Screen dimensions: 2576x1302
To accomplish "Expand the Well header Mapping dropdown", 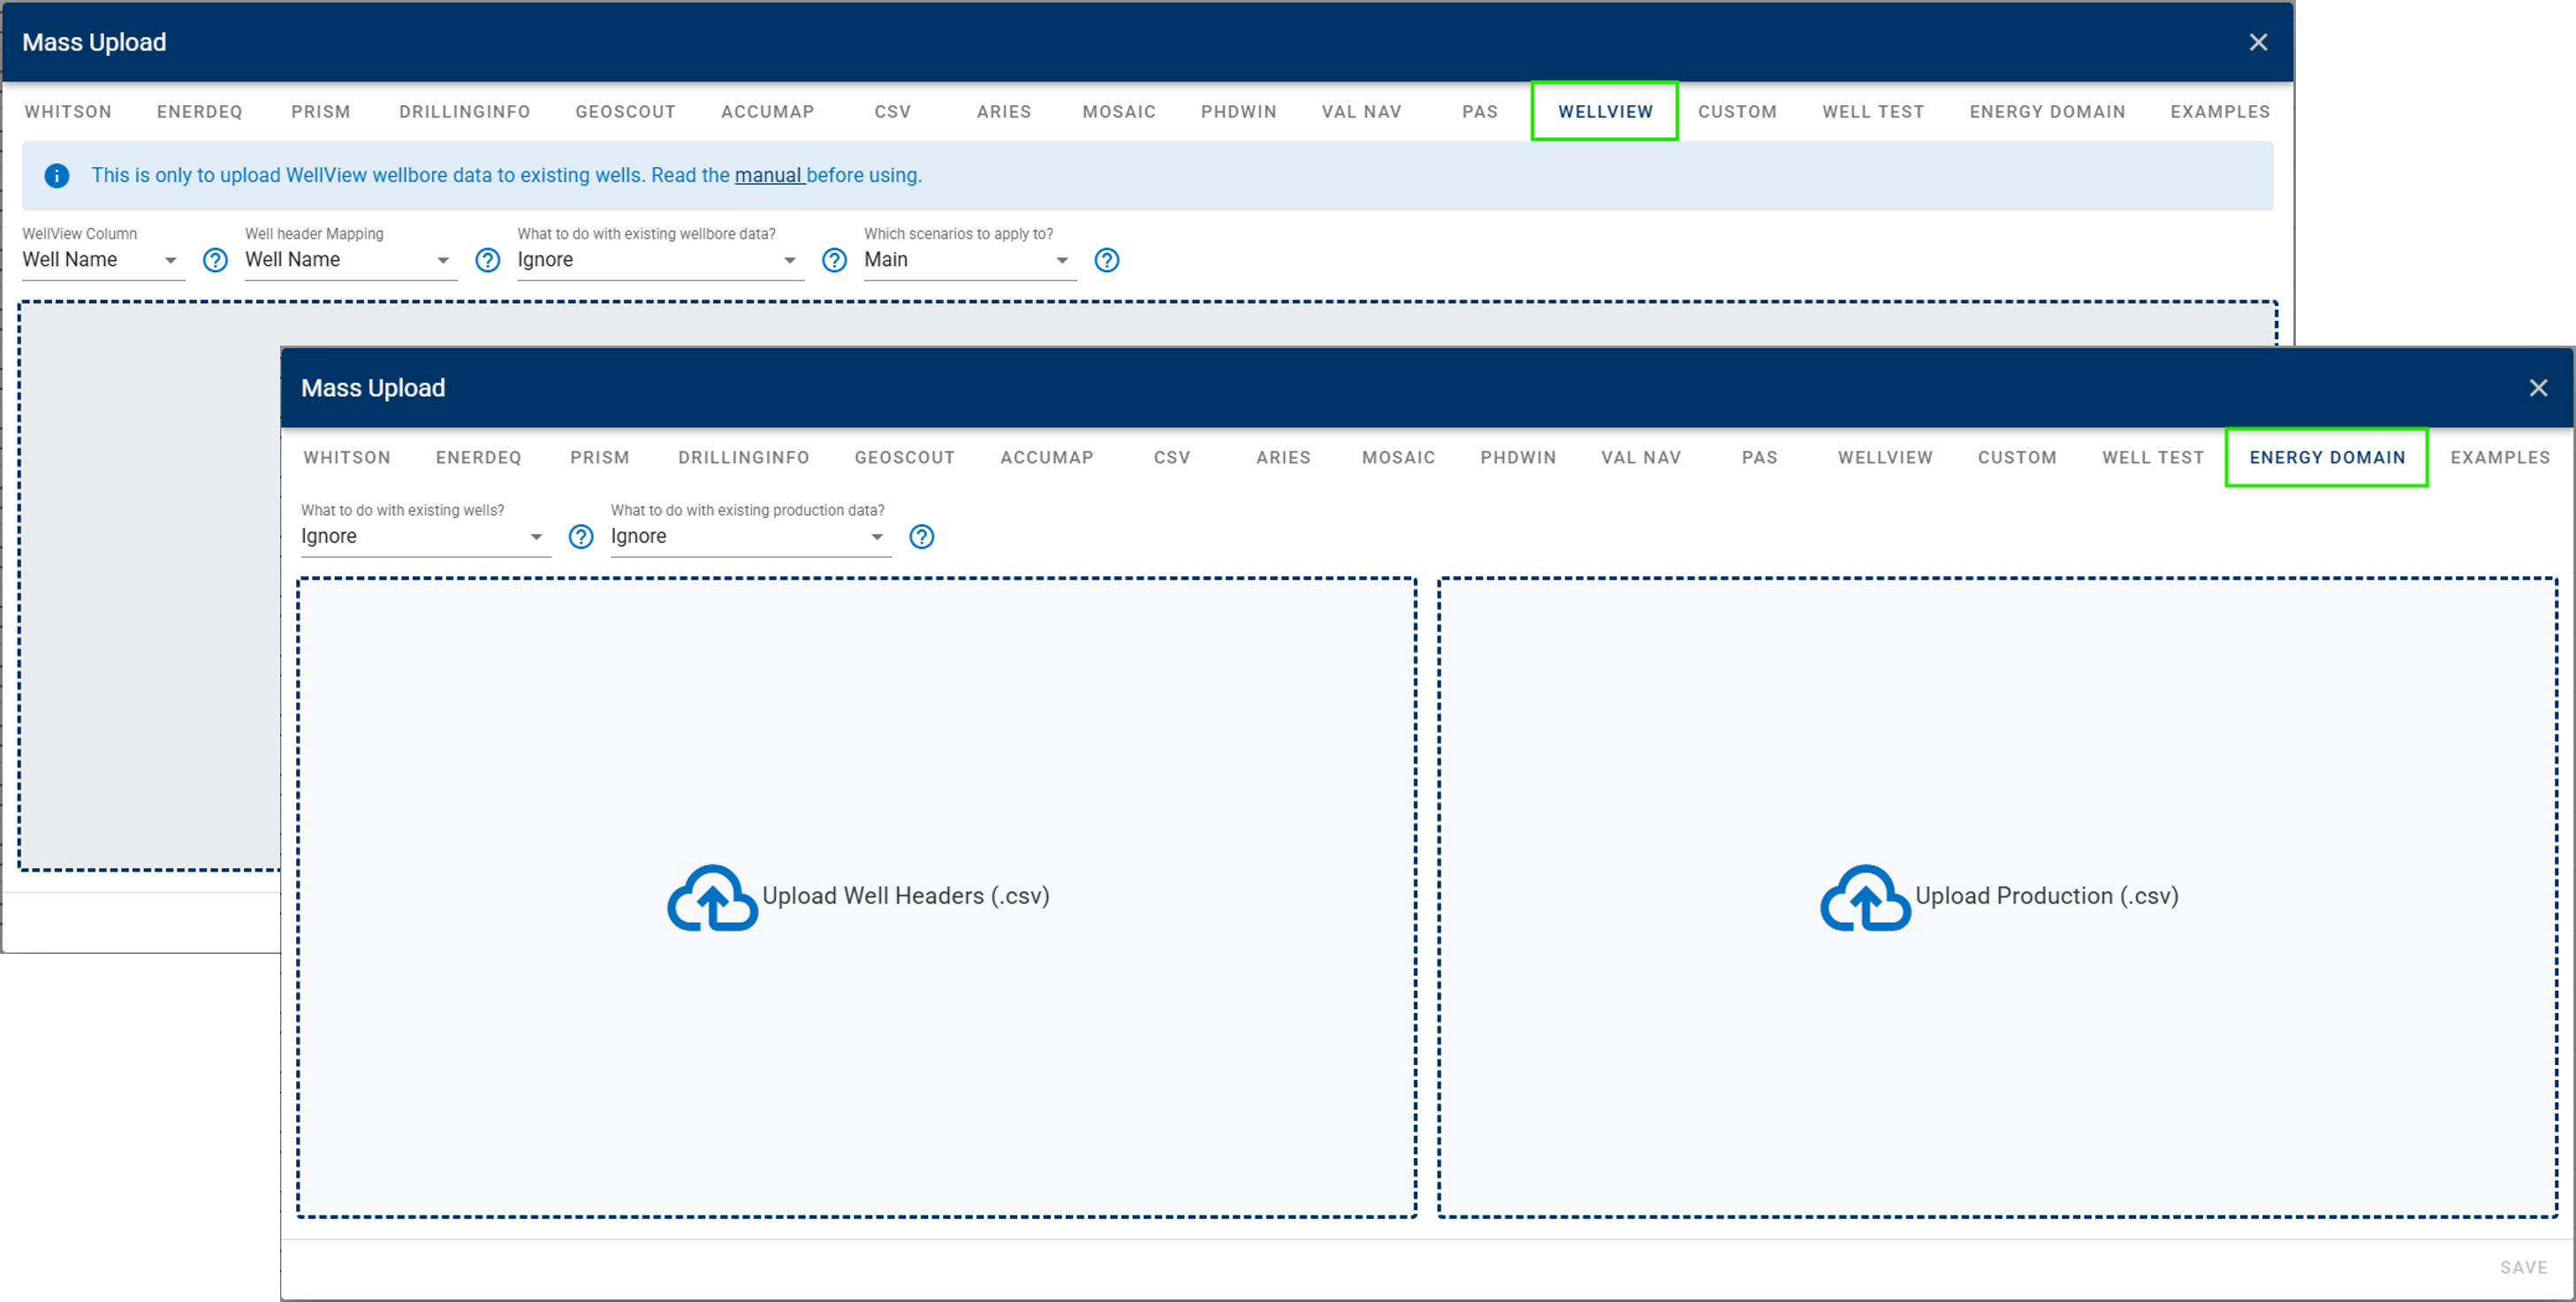I will (350, 260).
